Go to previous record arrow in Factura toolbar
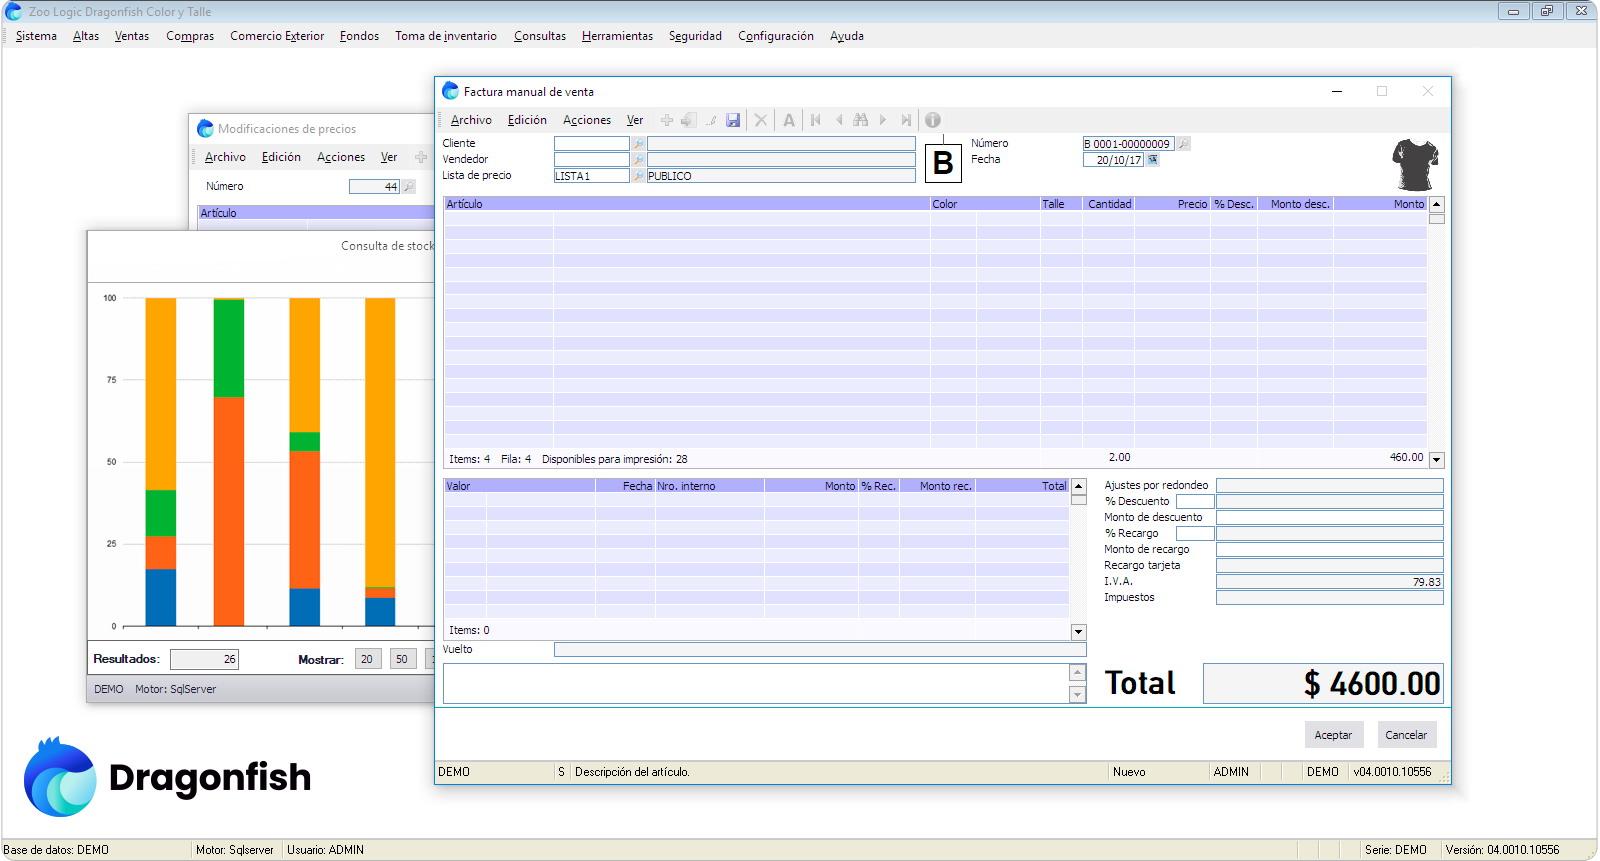Image resolution: width=1600 pixels, height=861 pixels. pos(839,120)
